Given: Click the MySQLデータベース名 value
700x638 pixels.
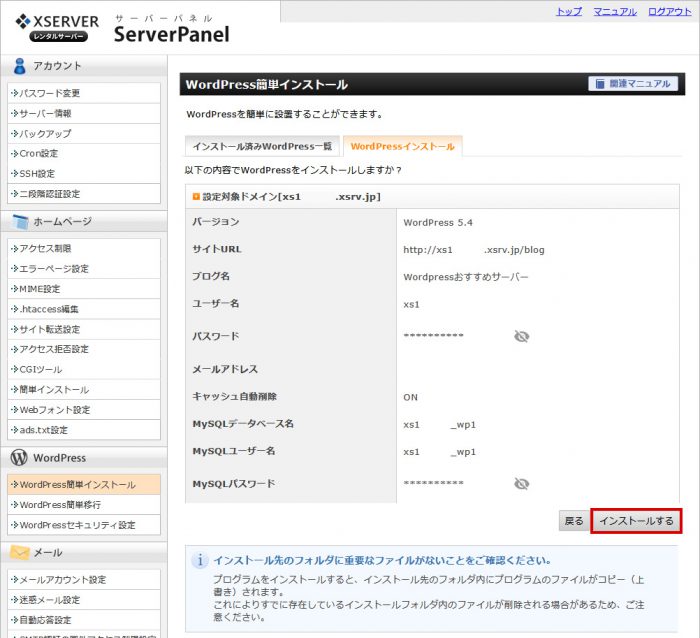Looking at the screenshot, I should (x=439, y=425).
